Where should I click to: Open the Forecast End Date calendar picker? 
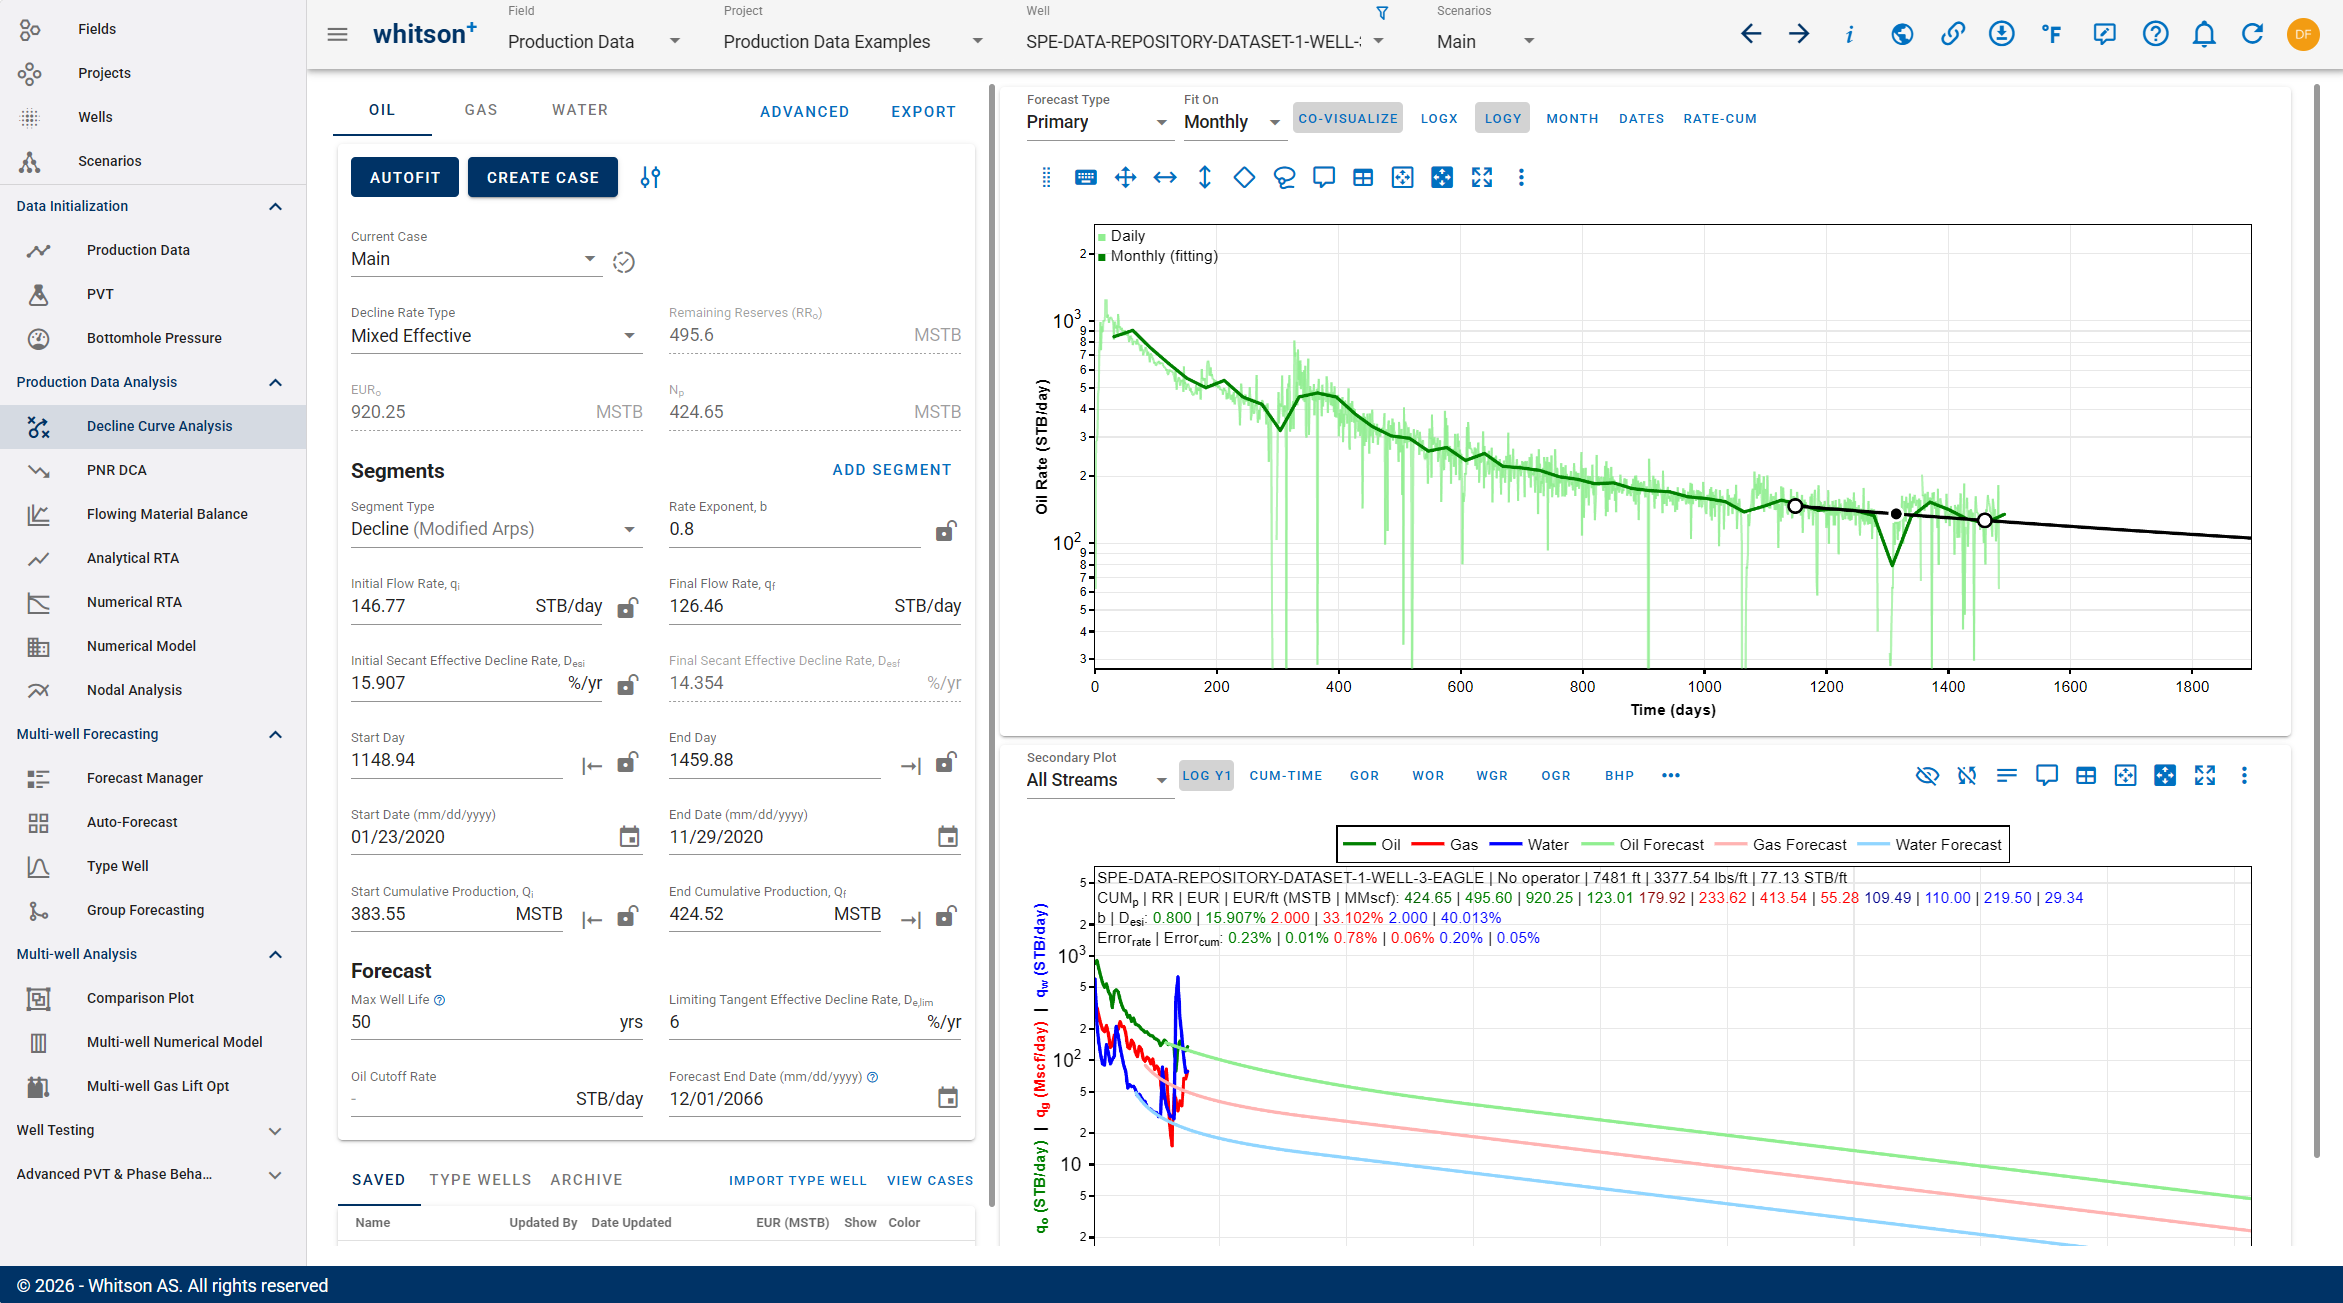tap(948, 1098)
